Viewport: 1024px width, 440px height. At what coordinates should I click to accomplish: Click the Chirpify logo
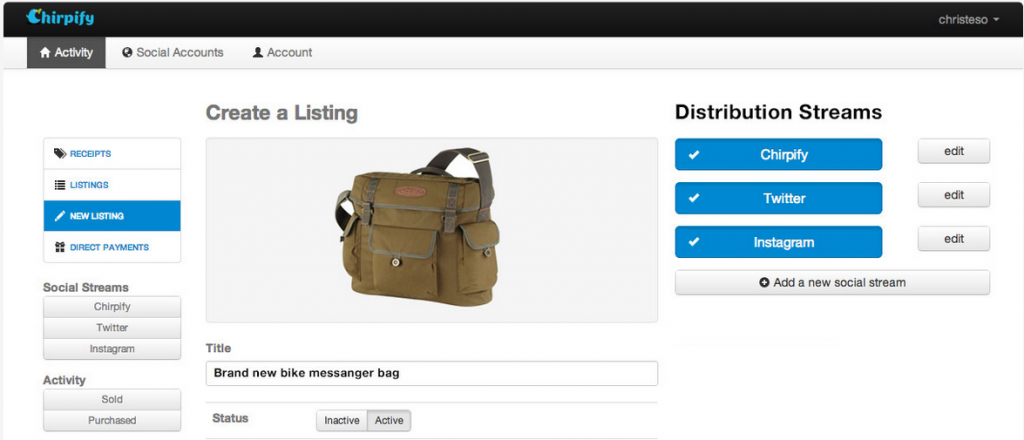tap(60, 18)
